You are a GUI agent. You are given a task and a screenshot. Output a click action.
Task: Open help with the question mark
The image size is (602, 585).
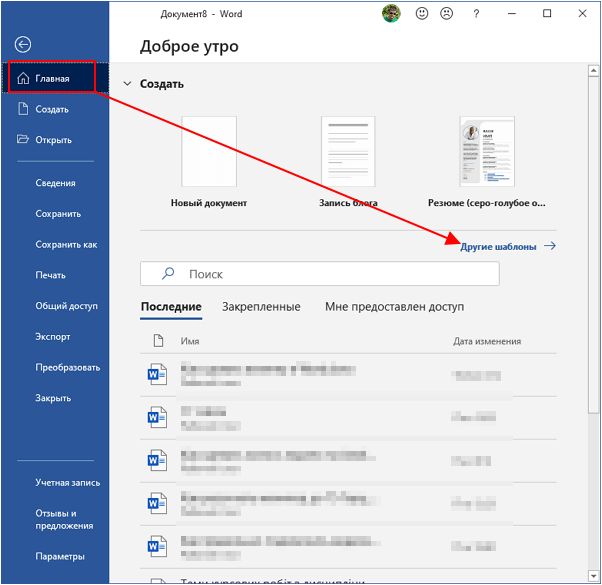point(476,14)
